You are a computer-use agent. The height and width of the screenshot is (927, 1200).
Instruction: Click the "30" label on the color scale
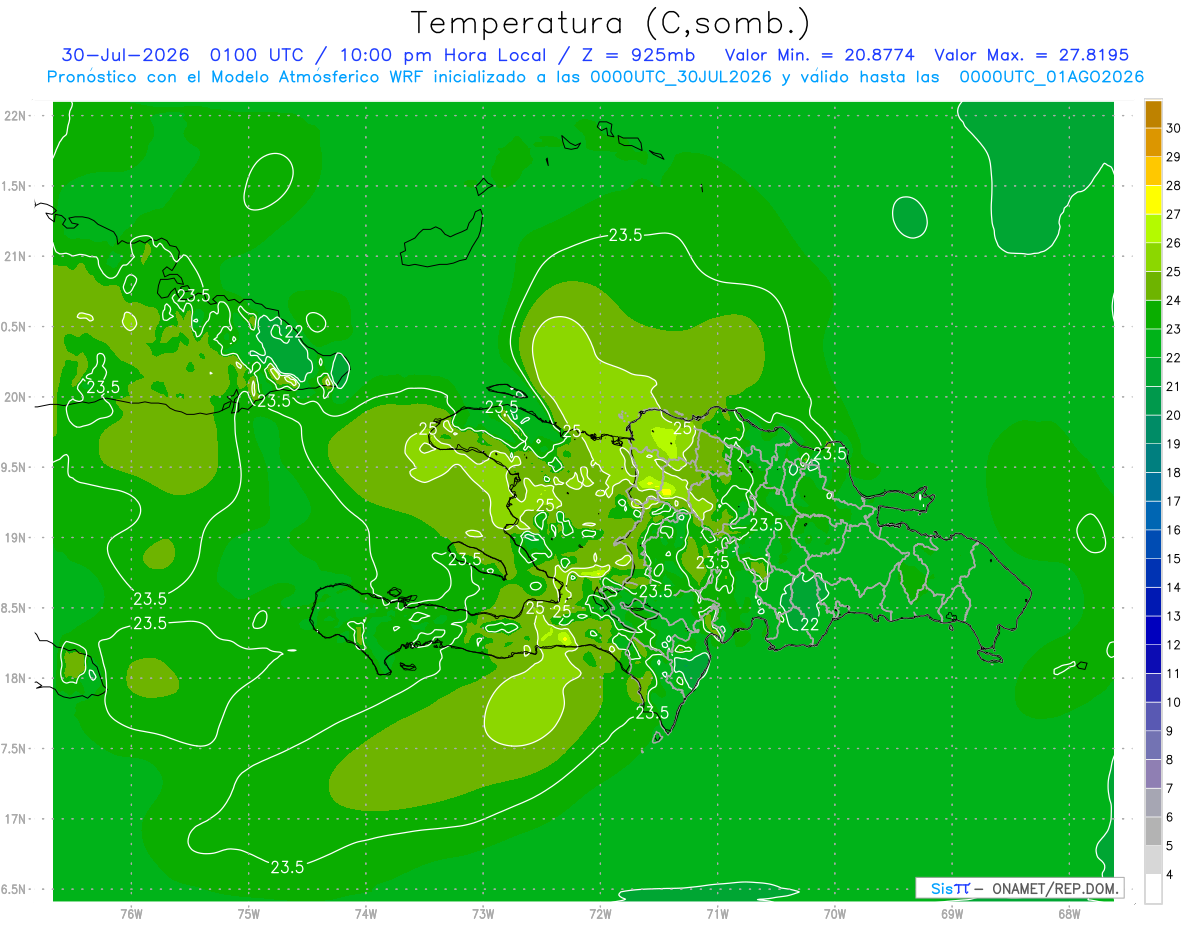click(1174, 129)
